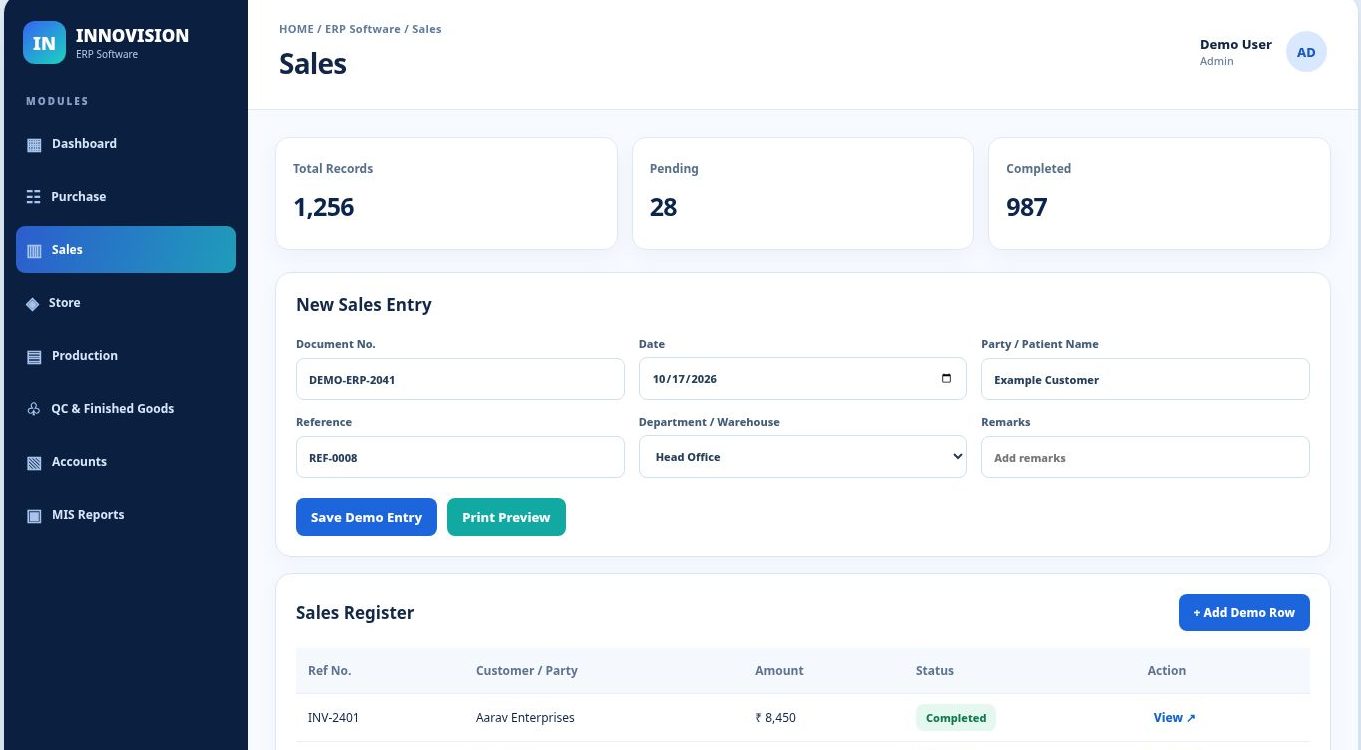Click the AD user avatar
The width and height of the screenshot is (1361, 750).
pos(1306,52)
